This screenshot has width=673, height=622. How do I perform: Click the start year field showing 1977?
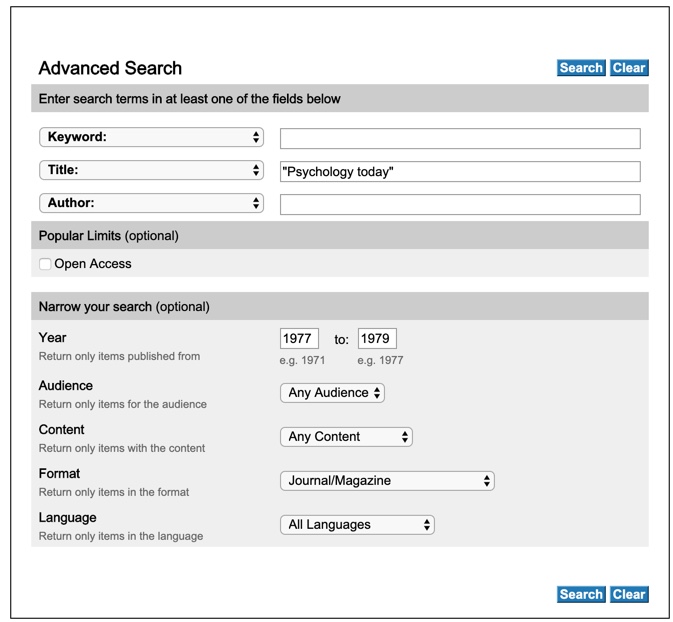tap(299, 338)
